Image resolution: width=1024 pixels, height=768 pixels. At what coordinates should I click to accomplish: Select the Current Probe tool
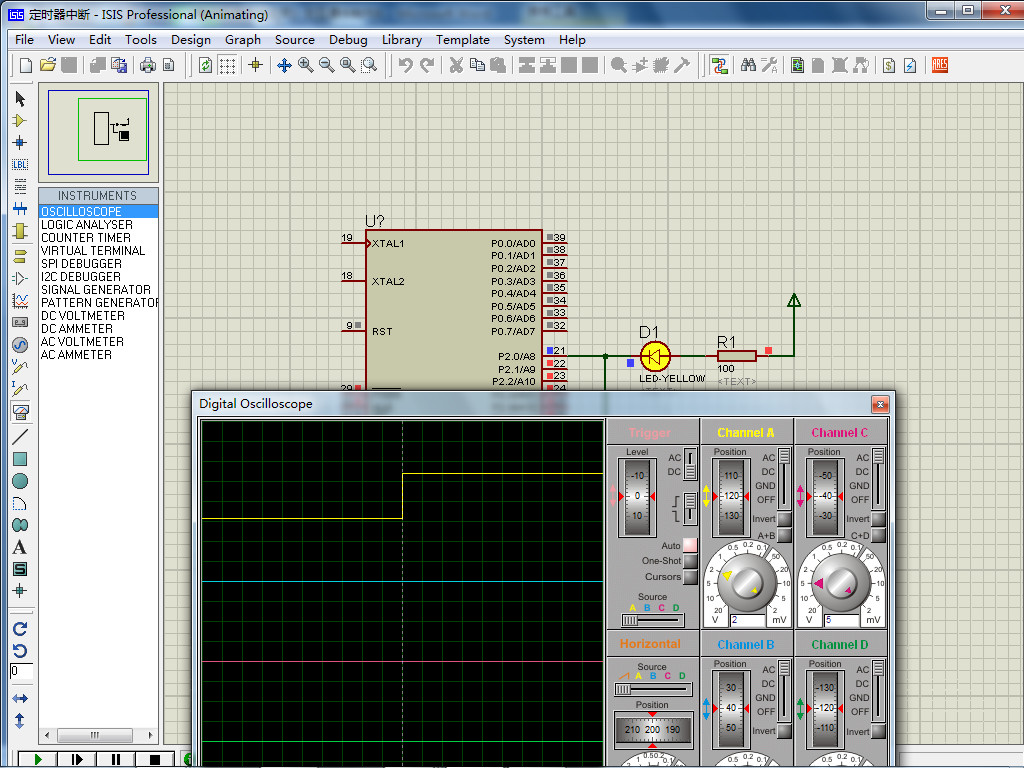(20, 389)
